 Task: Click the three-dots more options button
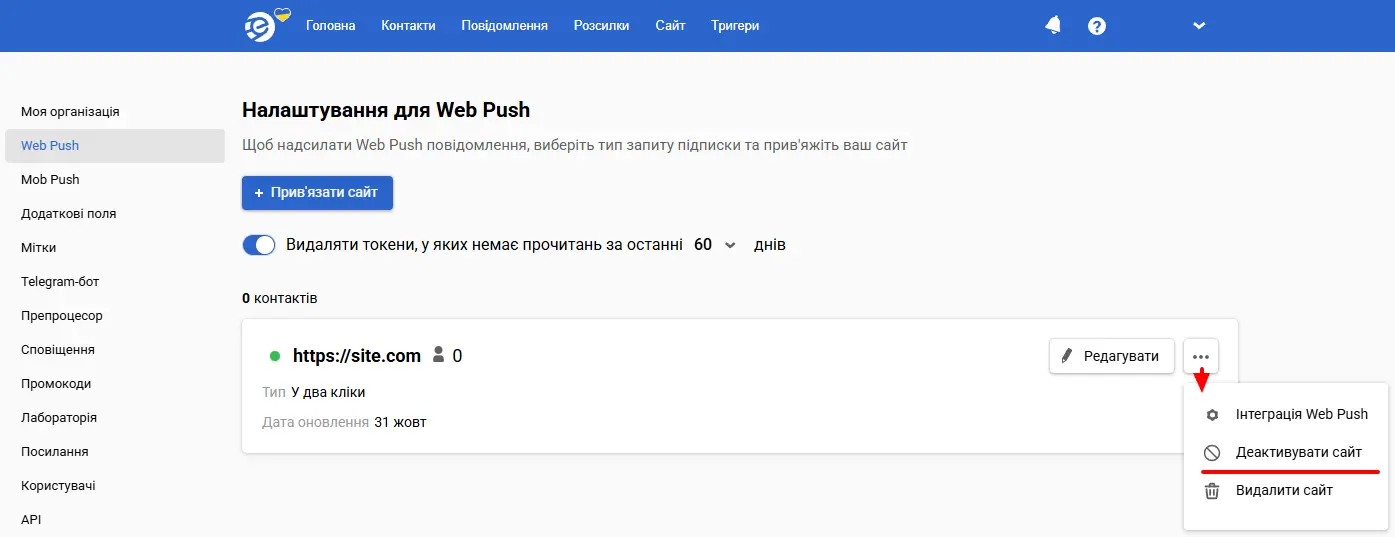(1201, 356)
